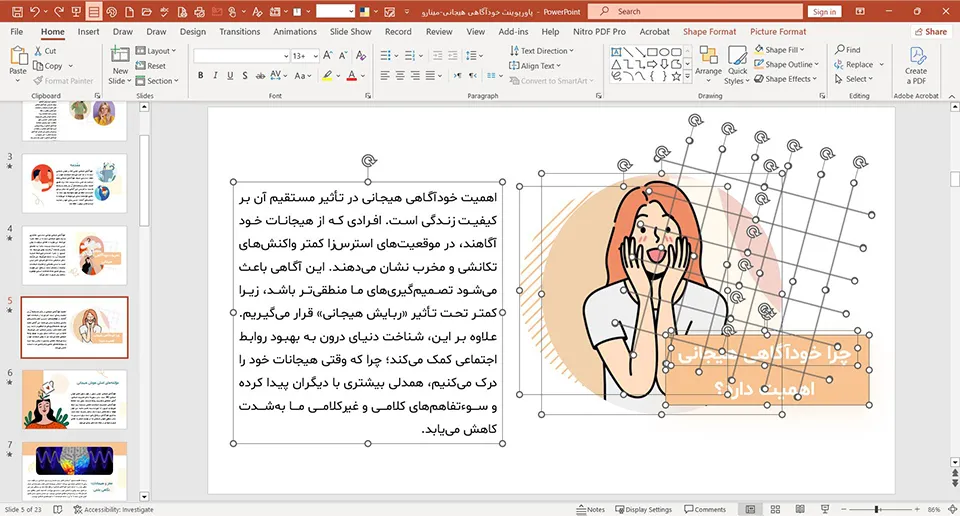Toggle Normal view in status bar
This screenshot has width=960, height=516.
(750, 509)
